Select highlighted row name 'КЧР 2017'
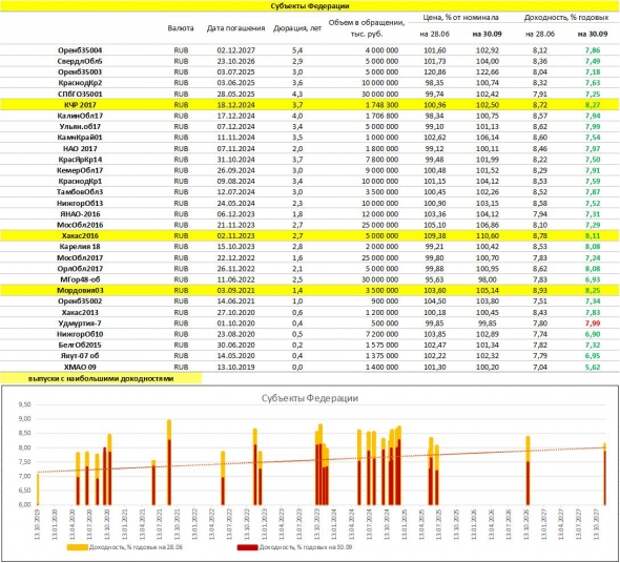Screen dimensions: 620x563 80,105
